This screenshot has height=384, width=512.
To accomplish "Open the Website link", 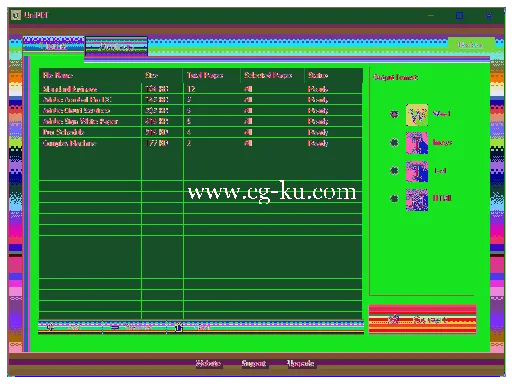I will click(x=208, y=363).
